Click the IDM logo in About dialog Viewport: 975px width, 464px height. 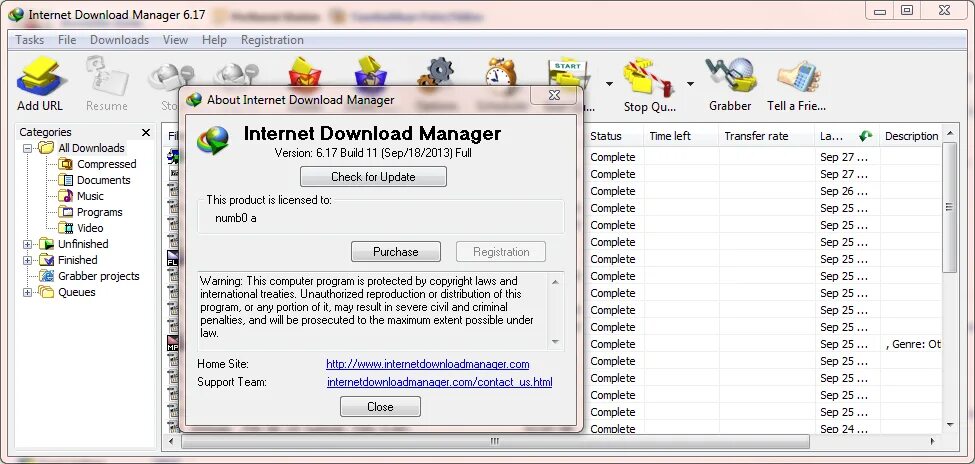pos(213,140)
